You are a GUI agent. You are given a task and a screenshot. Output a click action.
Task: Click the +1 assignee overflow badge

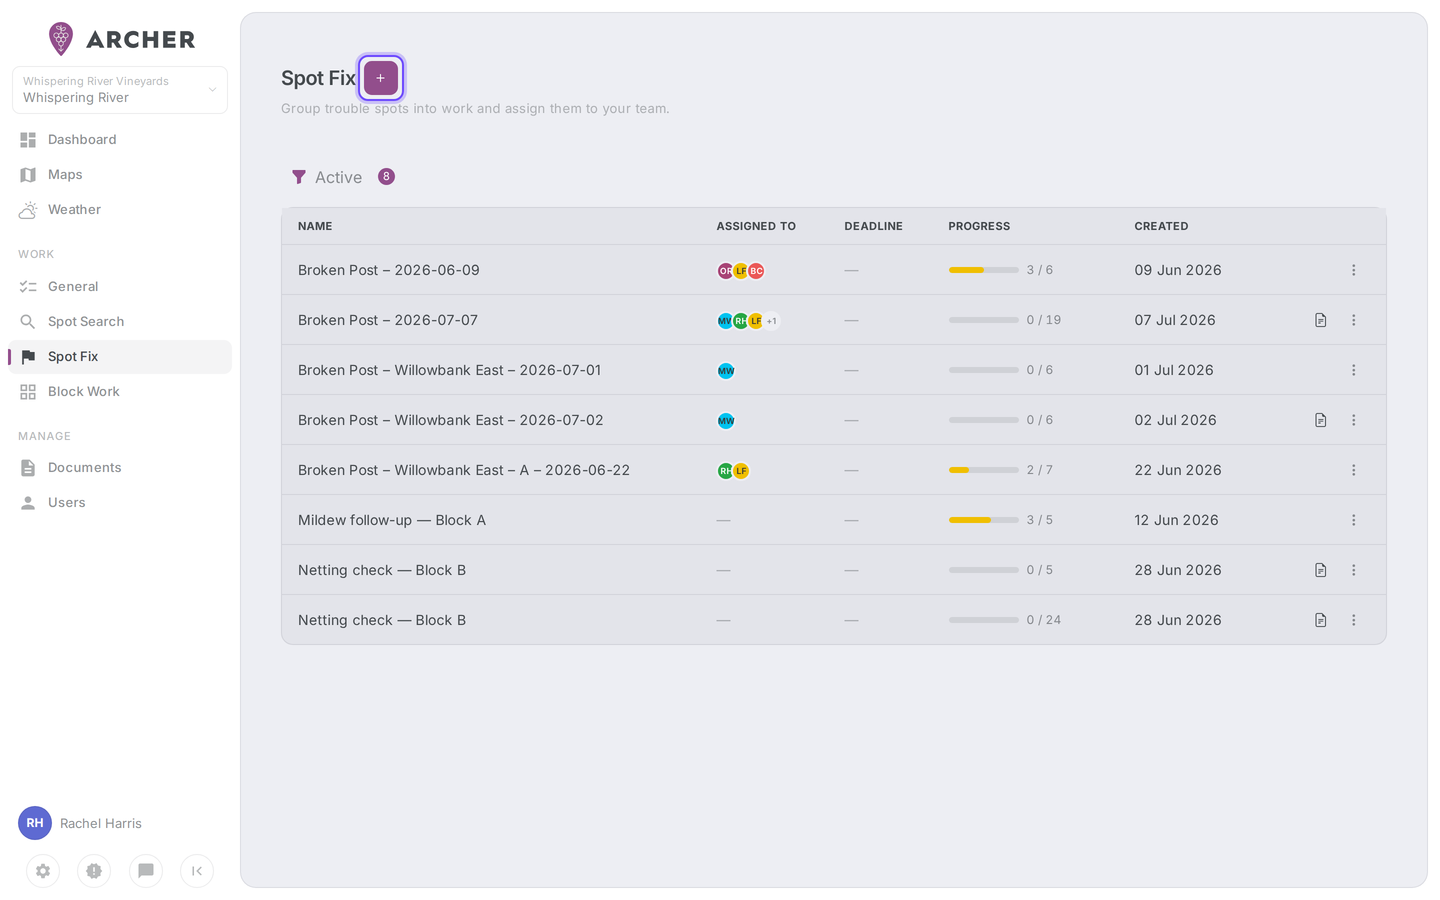(771, 321)
